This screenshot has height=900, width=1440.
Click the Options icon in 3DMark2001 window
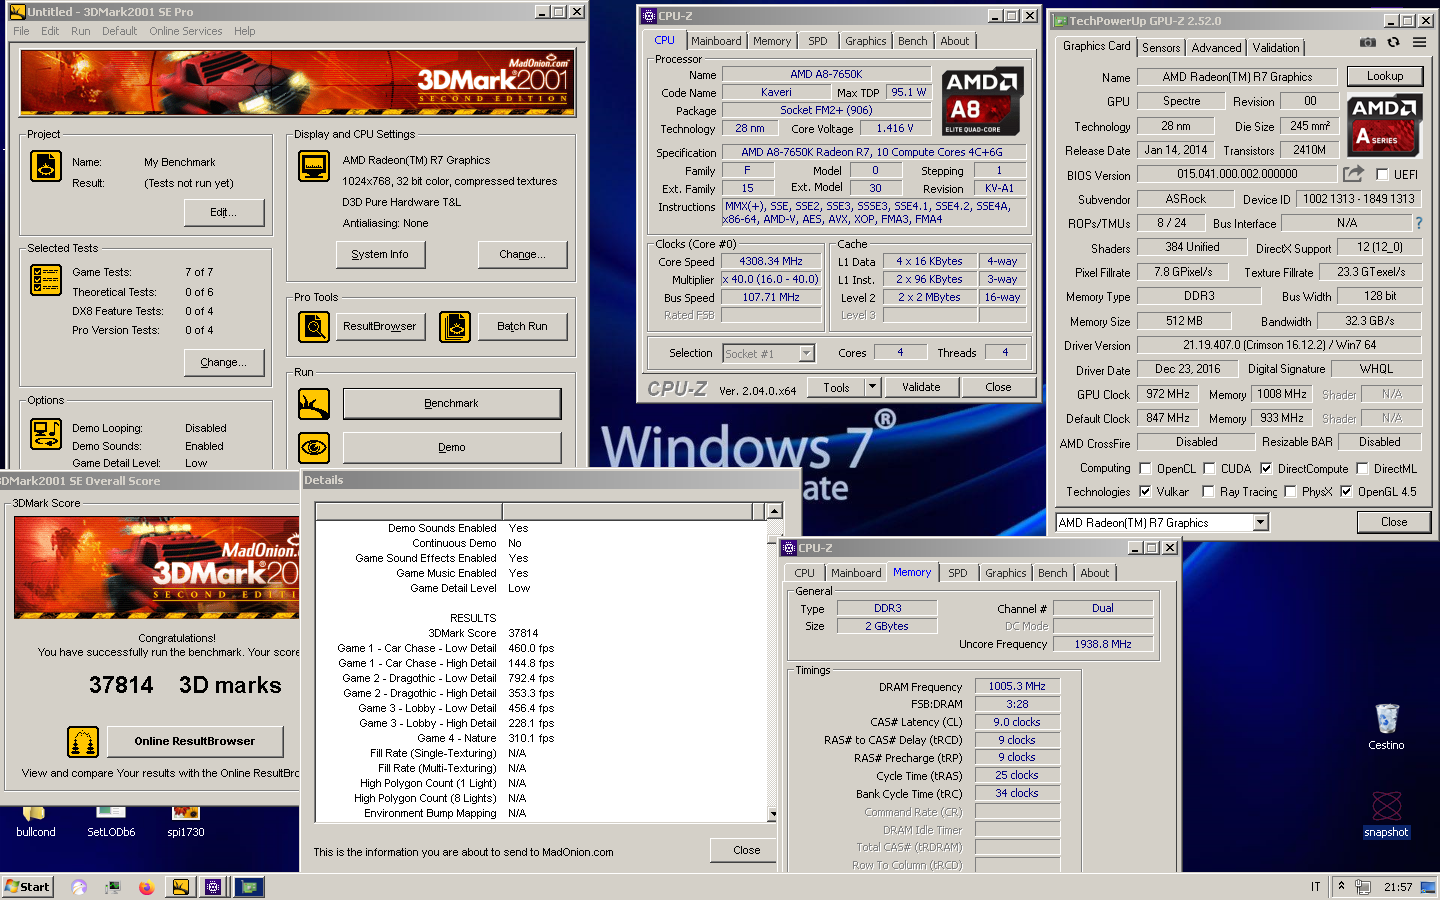point(46,434)
